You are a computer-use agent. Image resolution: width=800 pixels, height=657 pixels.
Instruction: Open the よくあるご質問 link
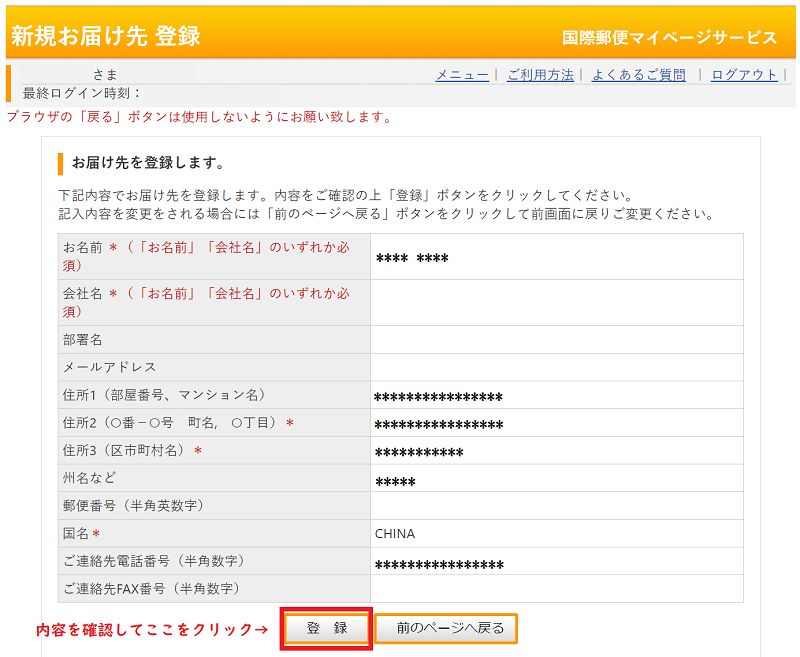(638, 75)
